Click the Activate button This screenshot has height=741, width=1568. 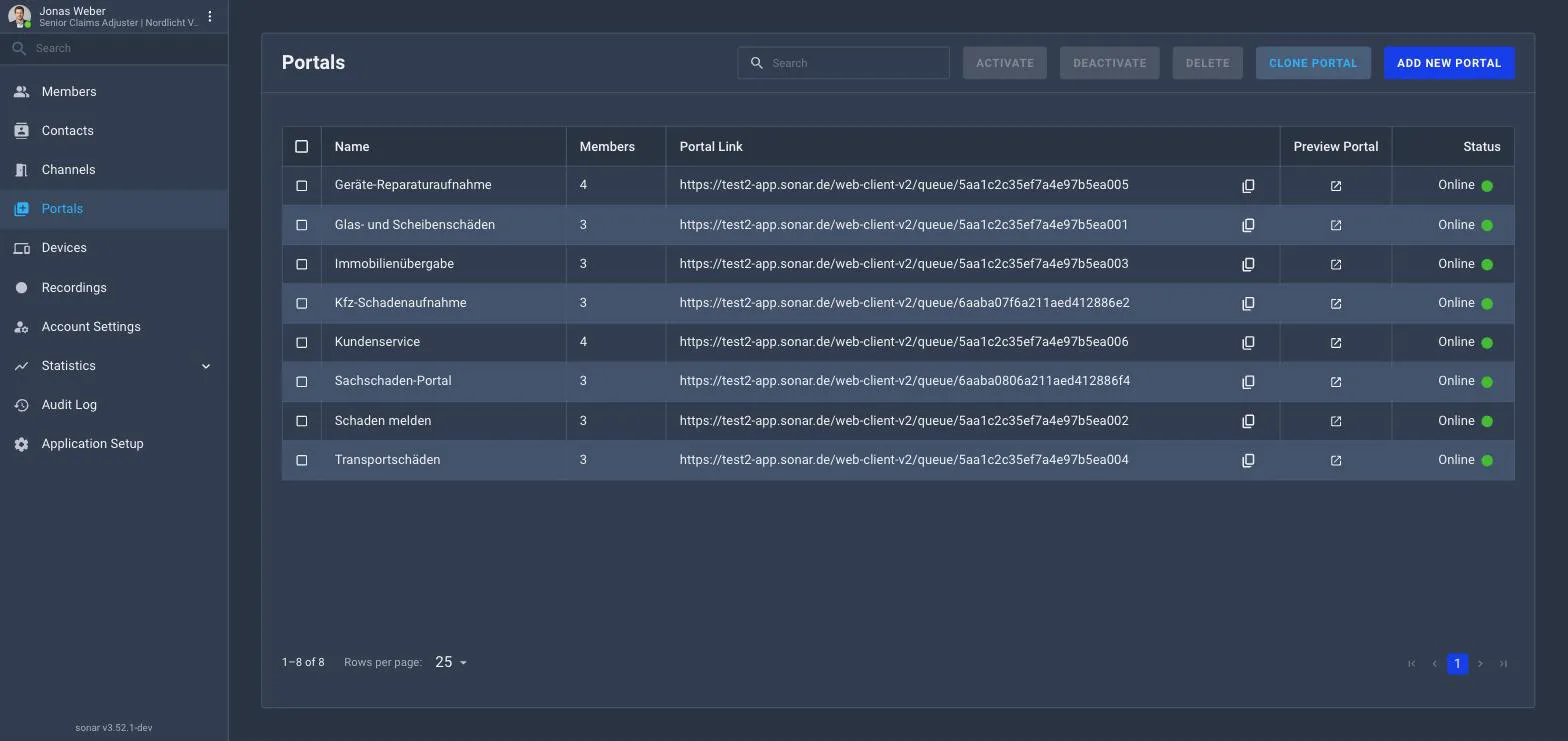pos(1005,63)
